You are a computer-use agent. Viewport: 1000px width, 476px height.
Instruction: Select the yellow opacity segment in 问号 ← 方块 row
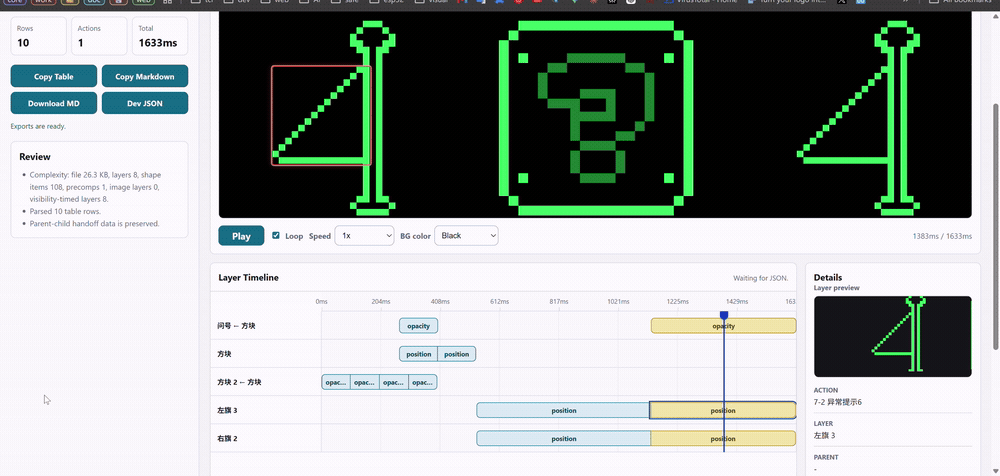[x=723, y=325]
